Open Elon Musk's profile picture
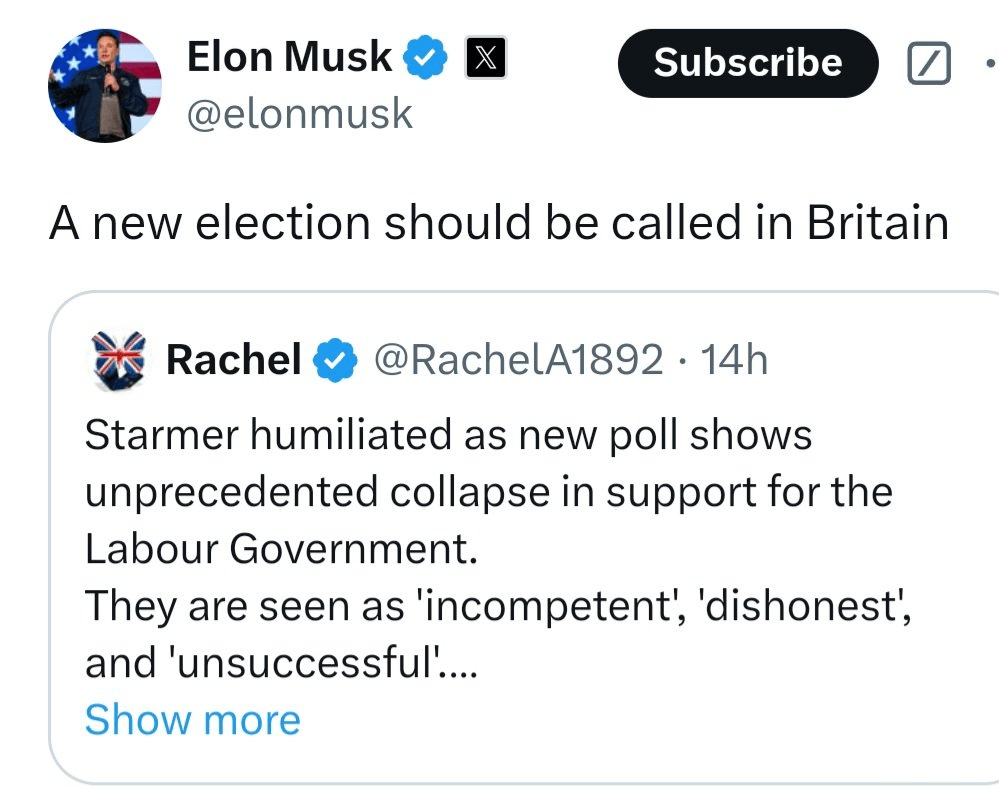Screen dimensions: 999x788 point(104,86)
